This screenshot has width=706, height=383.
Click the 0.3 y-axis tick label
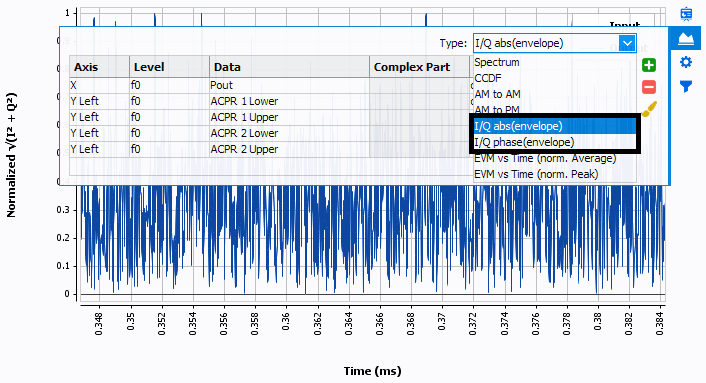click(63, 210)
